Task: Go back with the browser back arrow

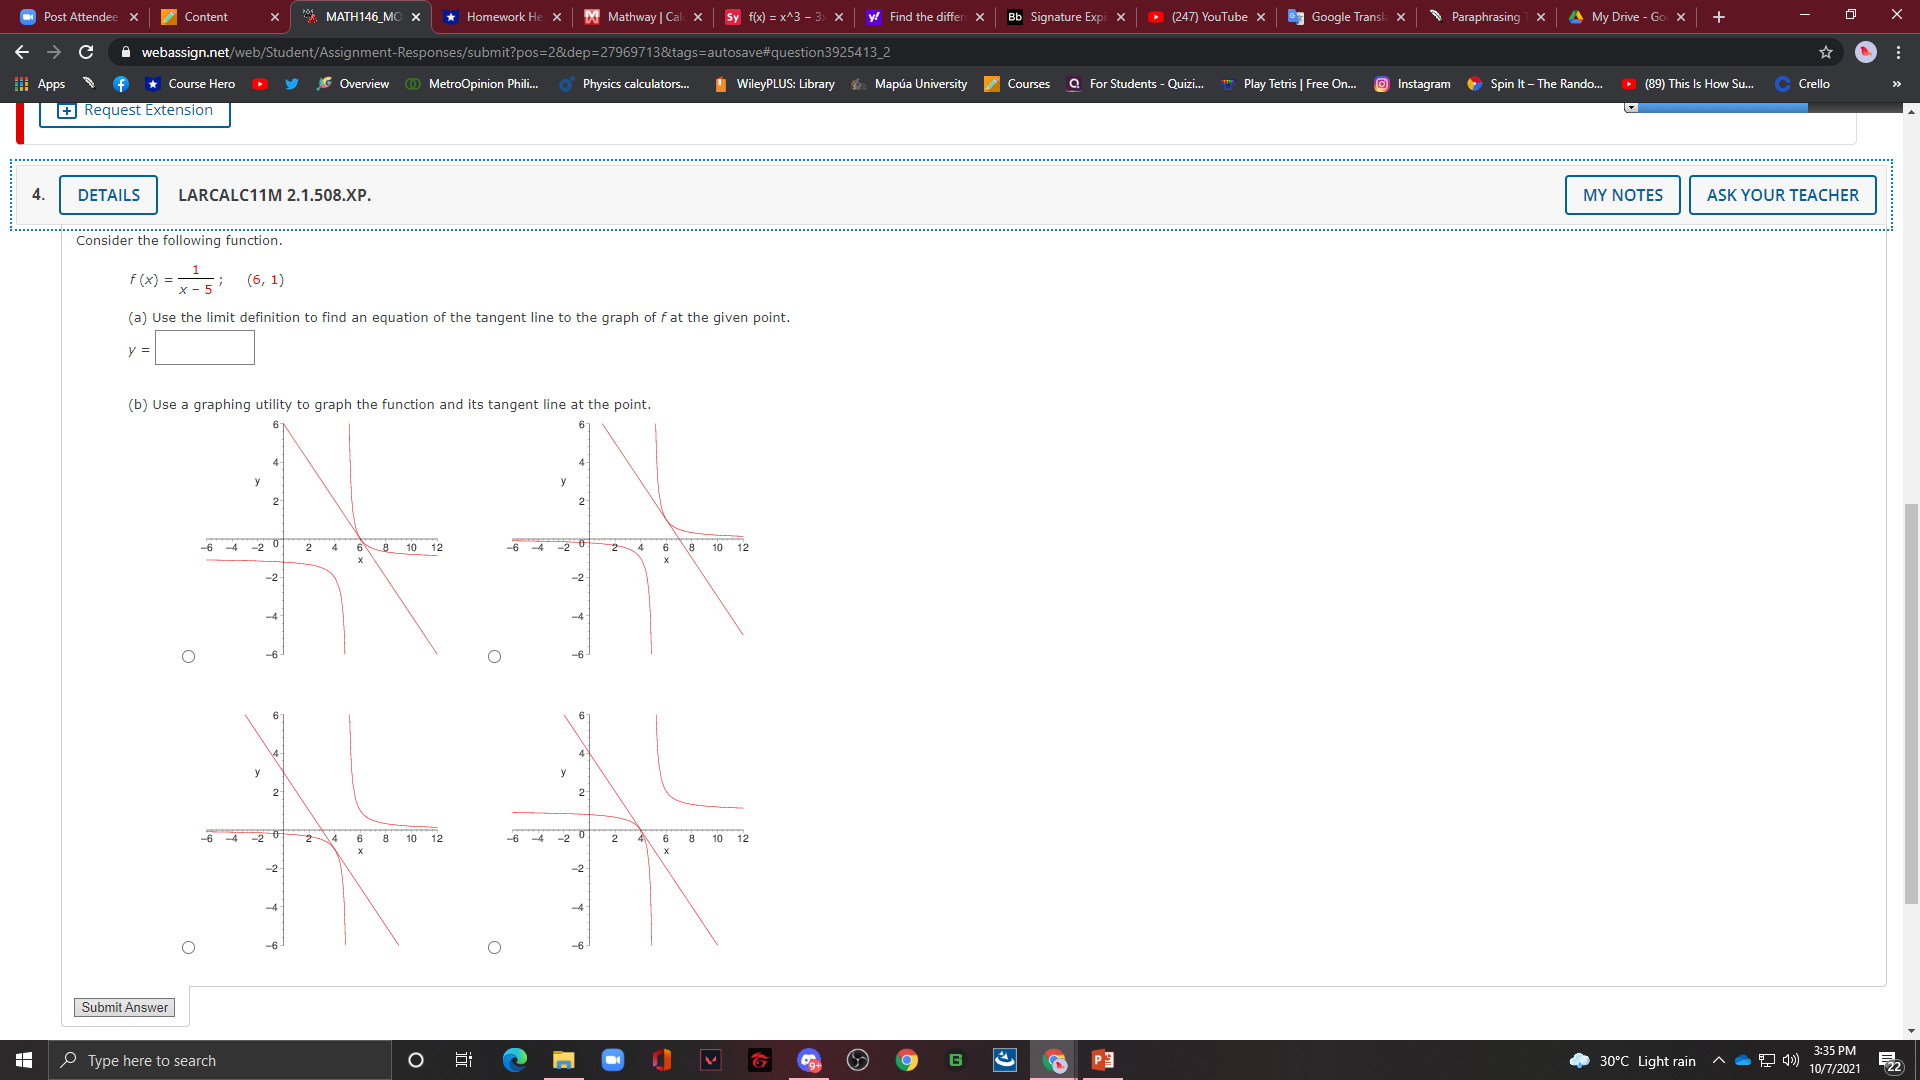Action: pos(22,52)
